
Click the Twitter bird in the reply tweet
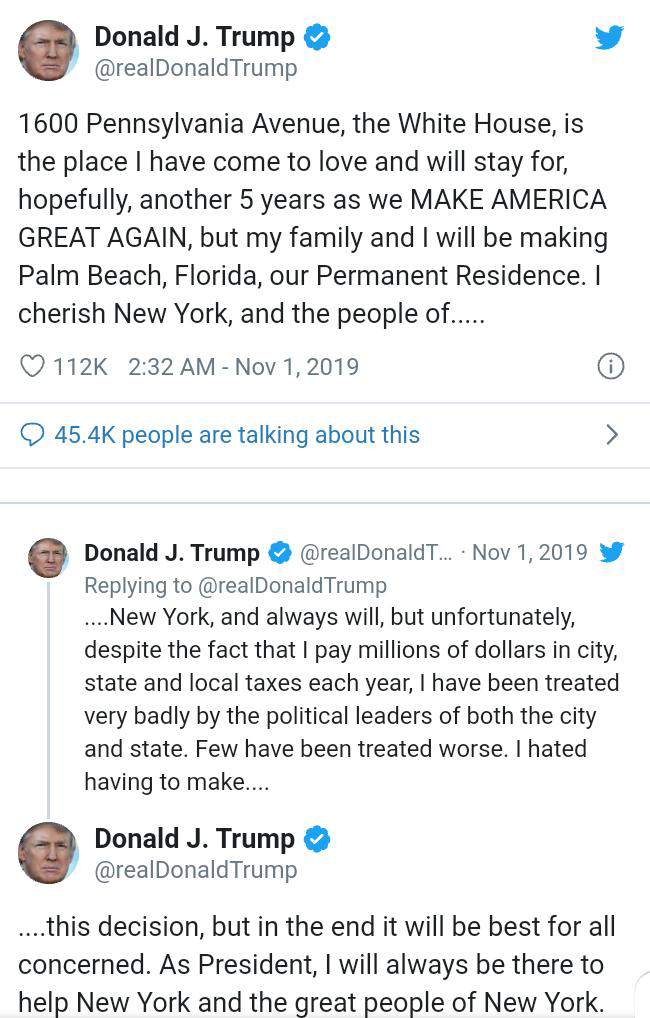pyautogui.click(x=612, y=552)
